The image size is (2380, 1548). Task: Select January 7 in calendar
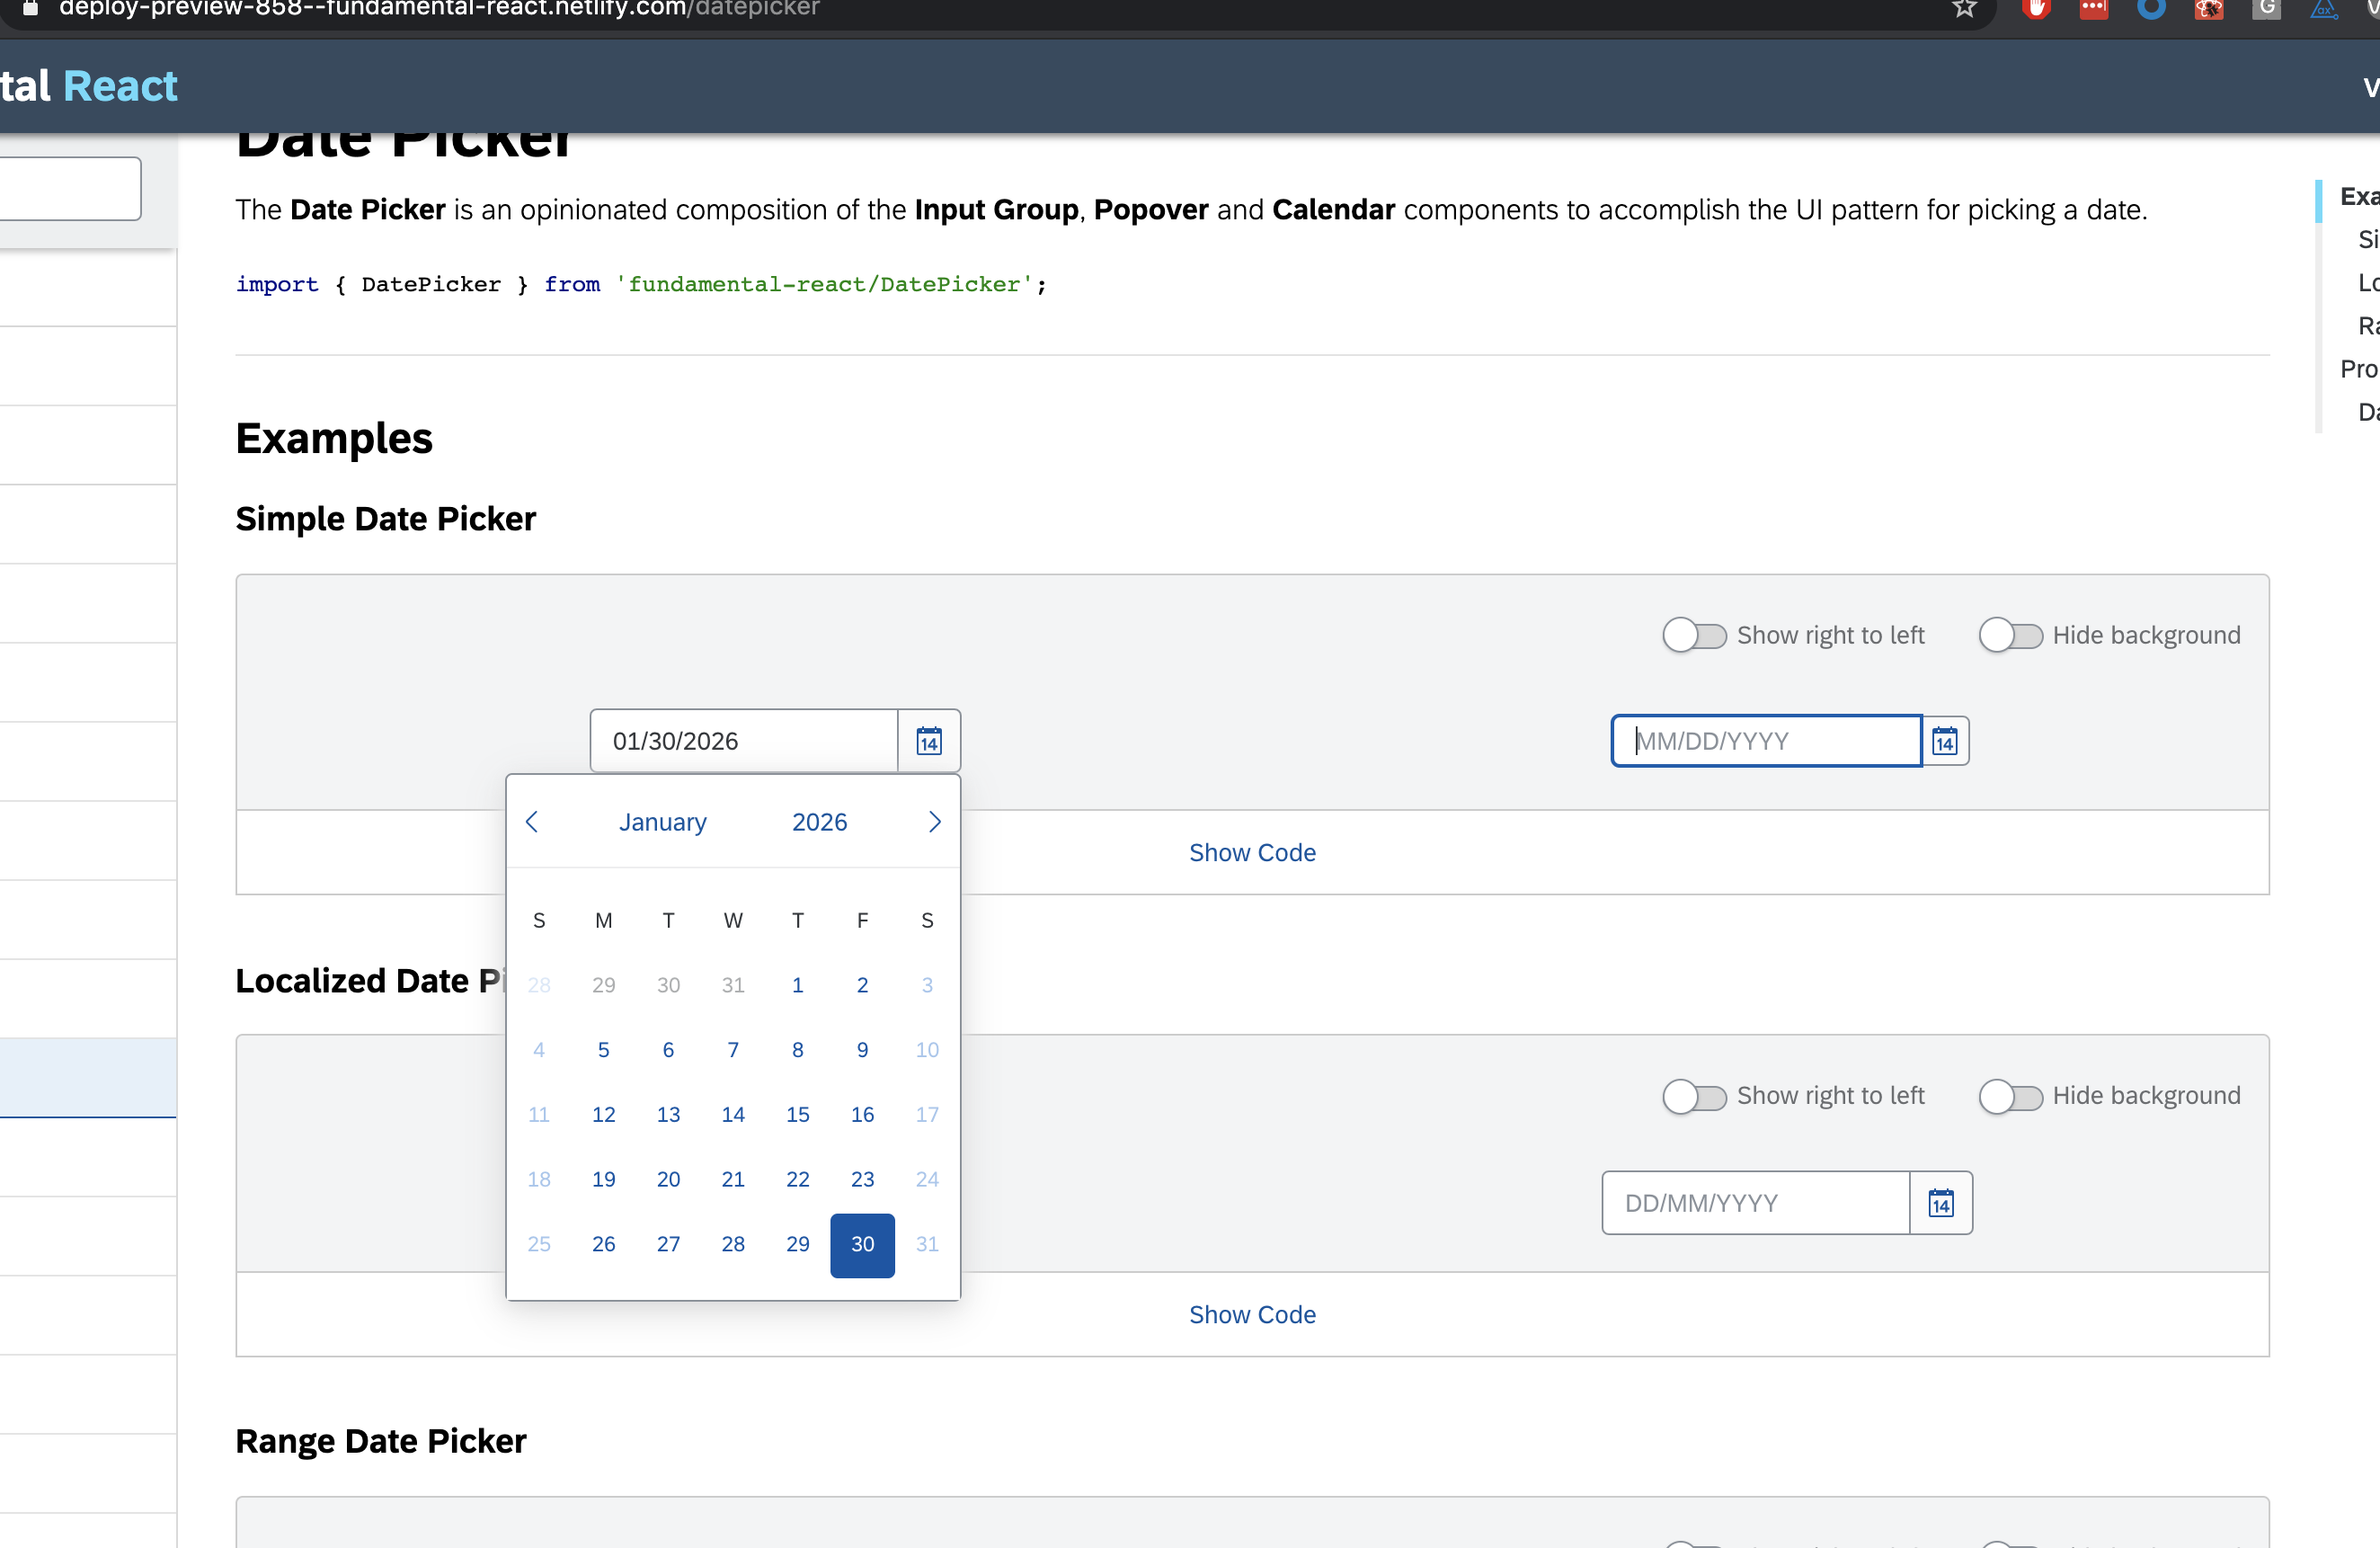point(733,1050)
